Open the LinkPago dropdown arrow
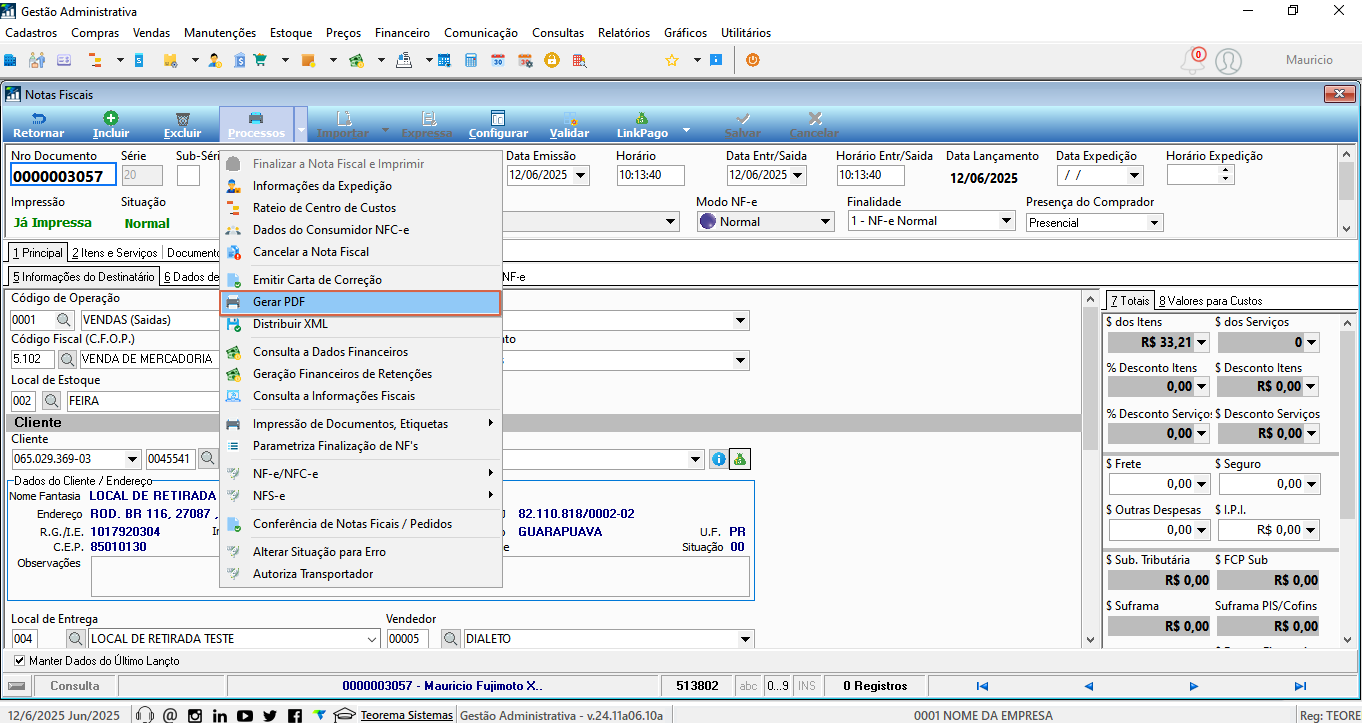Screen dimensions: 1362x723 pyautogui.click(x=686, y=130)
